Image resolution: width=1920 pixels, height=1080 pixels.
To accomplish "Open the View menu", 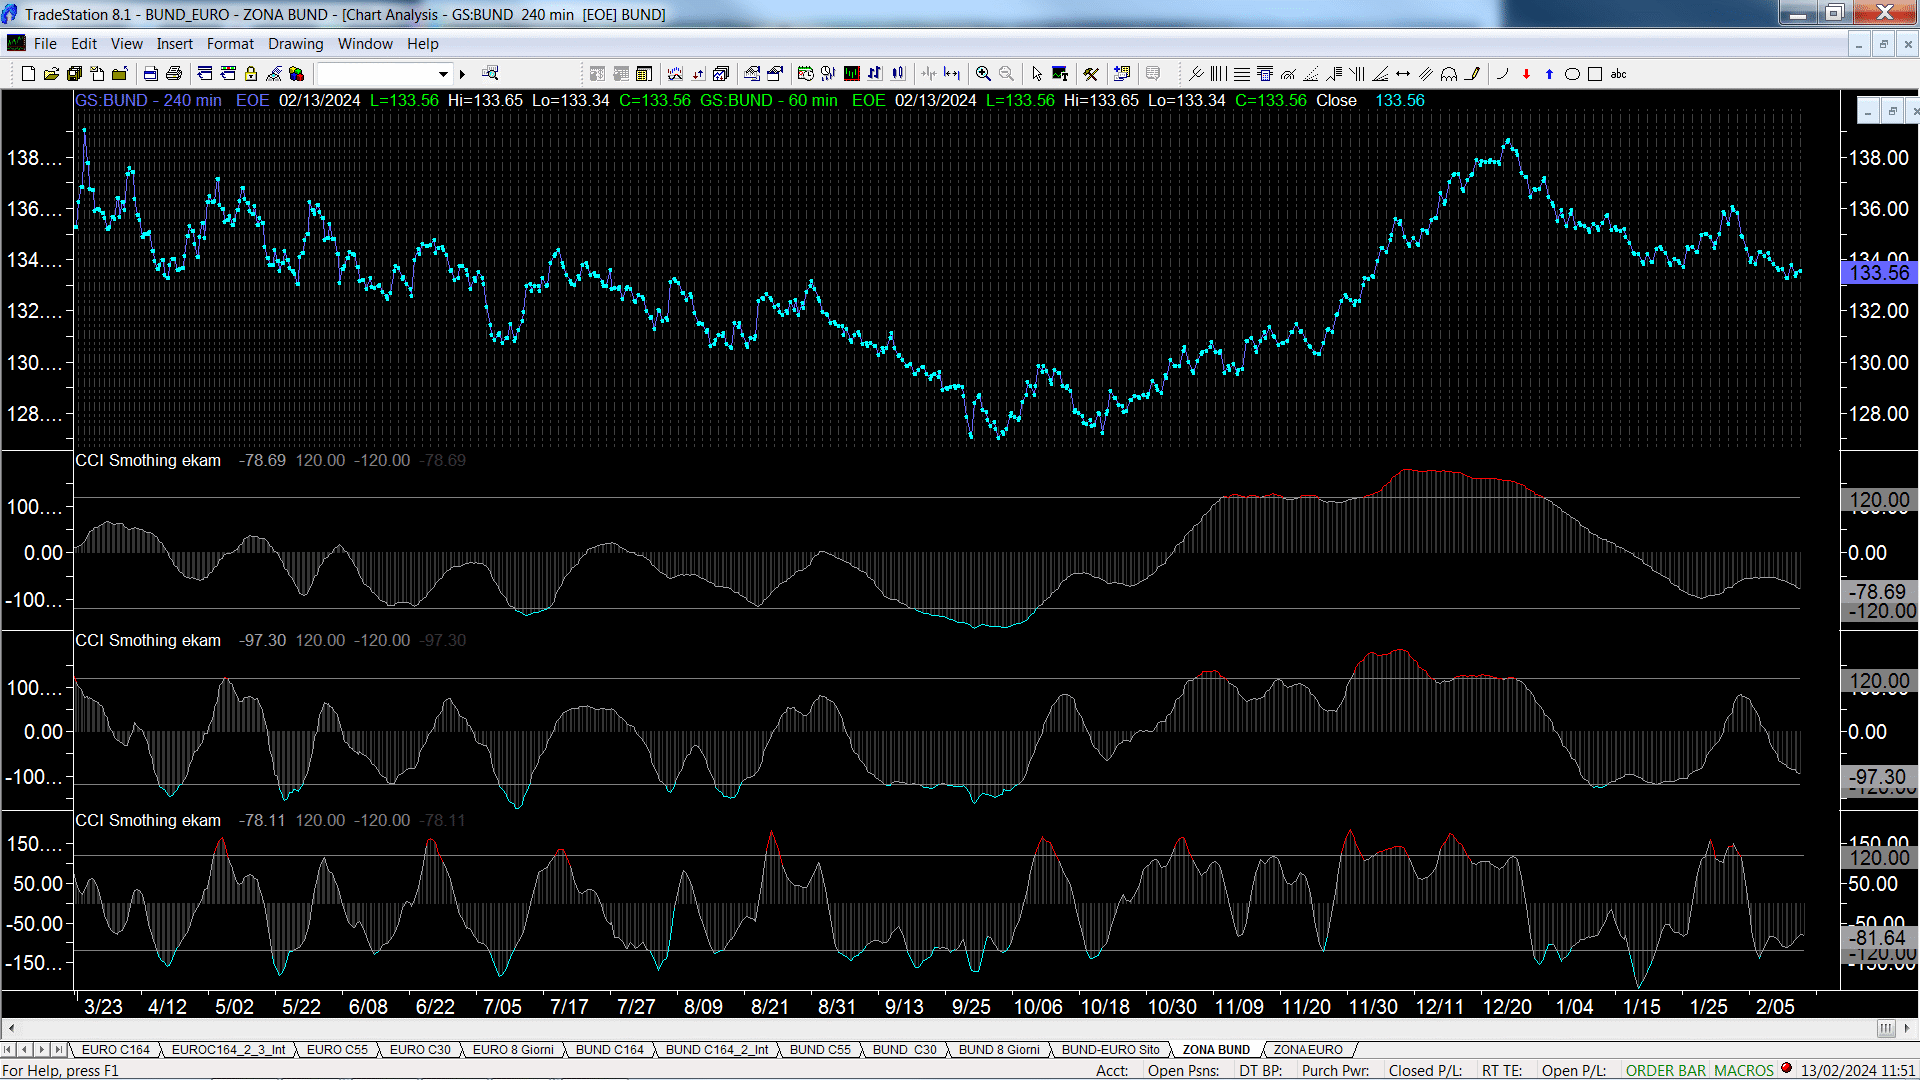I will pyautogui.click(x=126, y=44).
